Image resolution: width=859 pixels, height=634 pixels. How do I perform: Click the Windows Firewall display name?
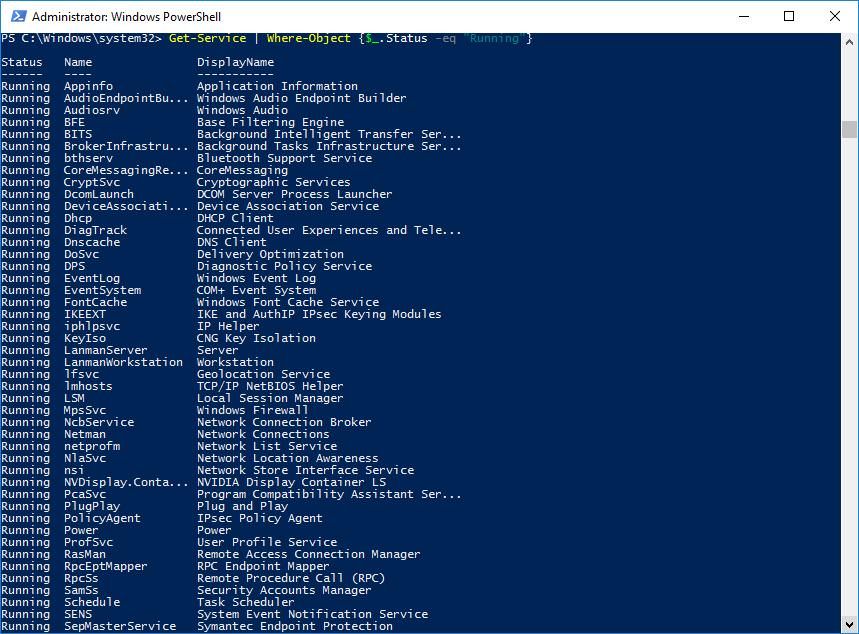coord(252,410)
